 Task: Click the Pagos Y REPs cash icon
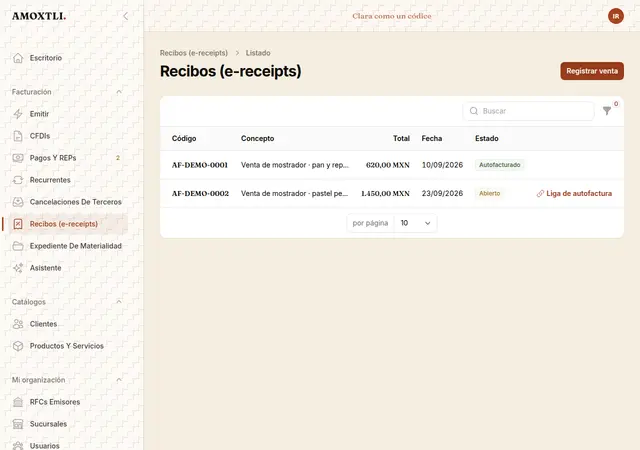tap(18, 158)
